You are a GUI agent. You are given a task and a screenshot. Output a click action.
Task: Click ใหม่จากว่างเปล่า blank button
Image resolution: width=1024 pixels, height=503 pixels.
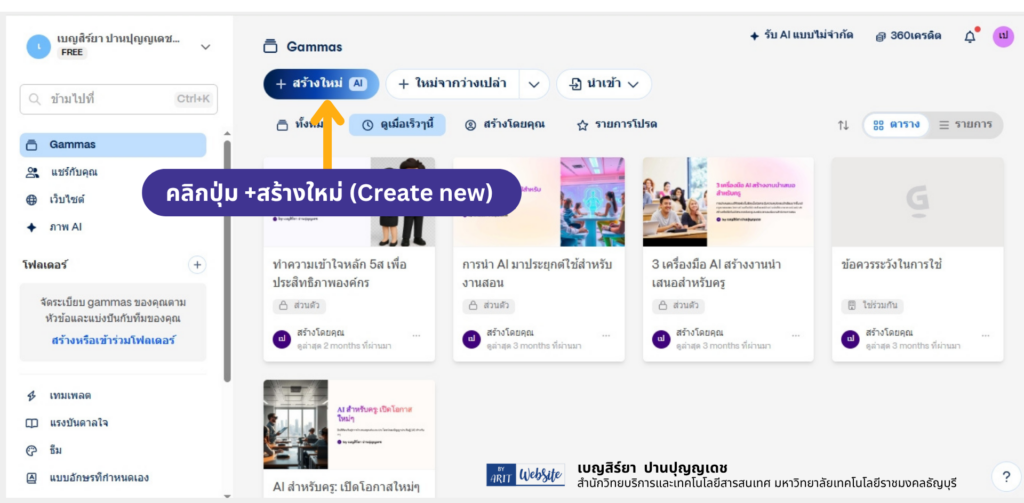453,84
